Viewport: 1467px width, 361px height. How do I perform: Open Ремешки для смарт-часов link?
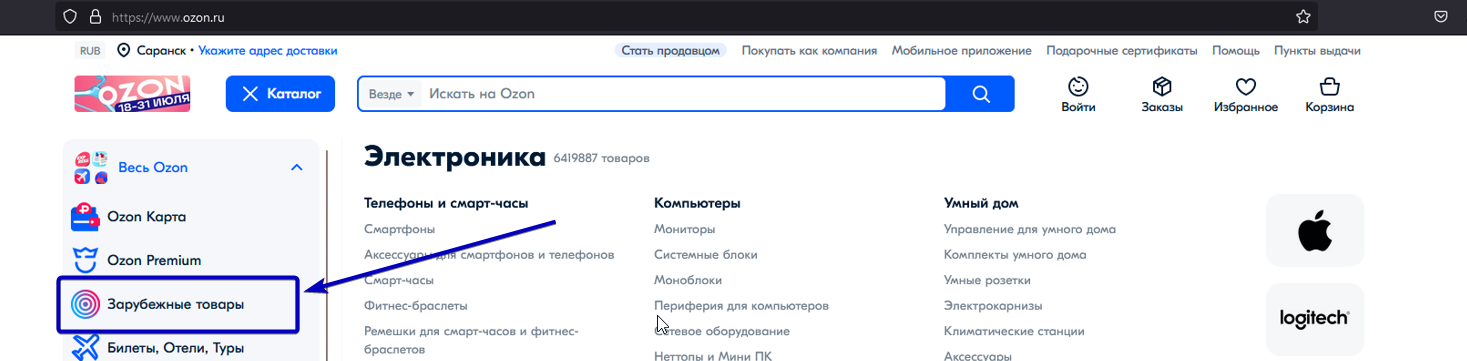coord(471,340)
